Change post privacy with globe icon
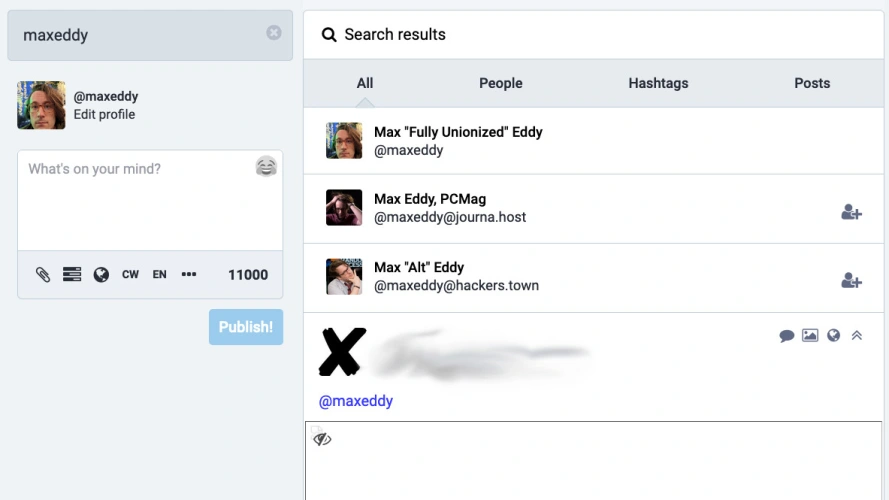Viewport: 889px width, 500px height. pyautogui.click(x=101, y=275)
